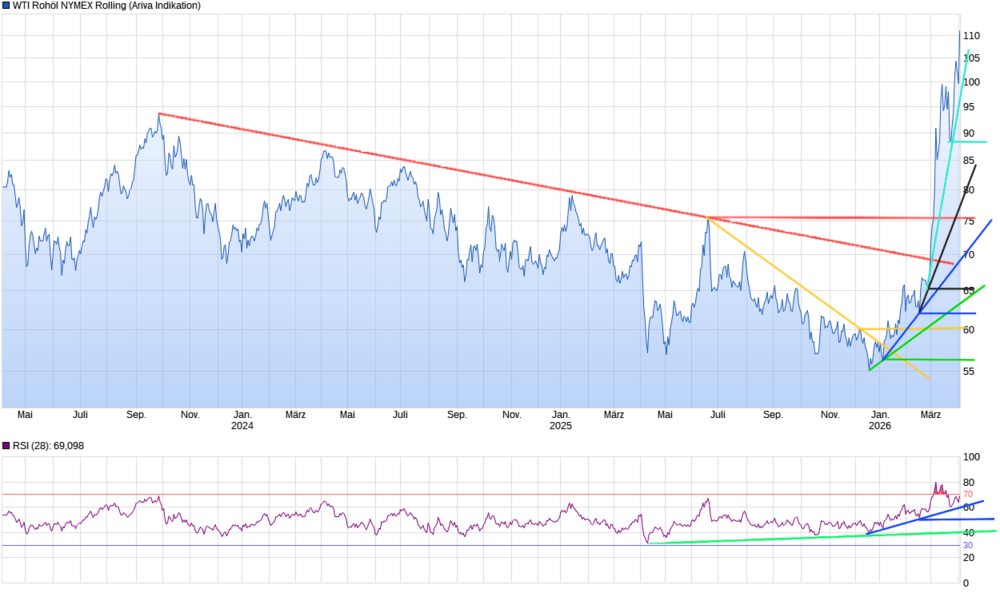1000x593 pixels.
Task: Click the 65 price axis label
Action: tap(969, 290)
